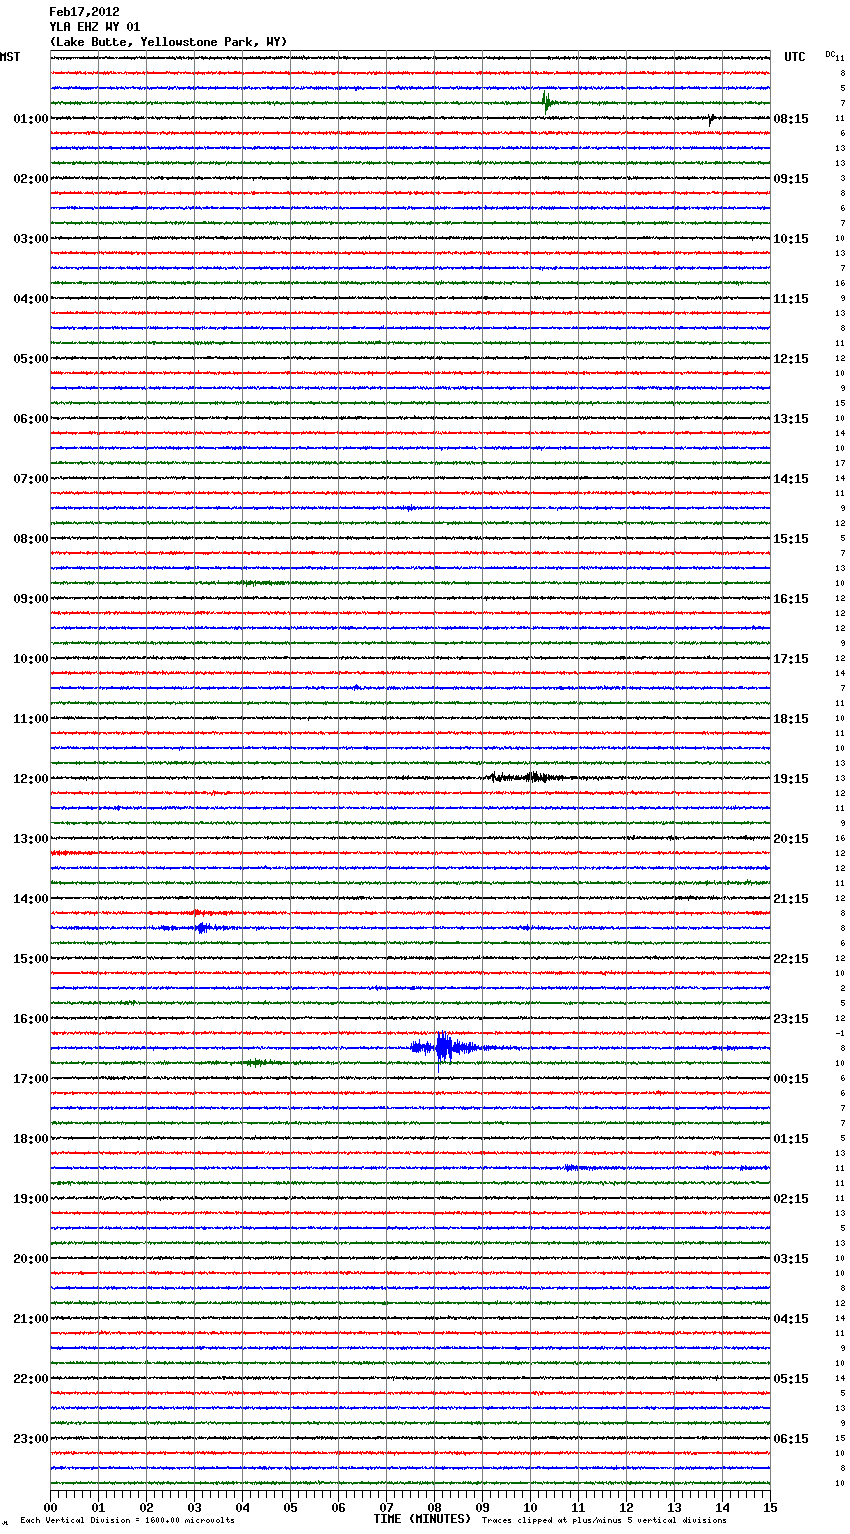The width and height of the screenshot is (850, 1534).
Task: Select the station code YLA EHZ WY 01
Action: point(95,27)
